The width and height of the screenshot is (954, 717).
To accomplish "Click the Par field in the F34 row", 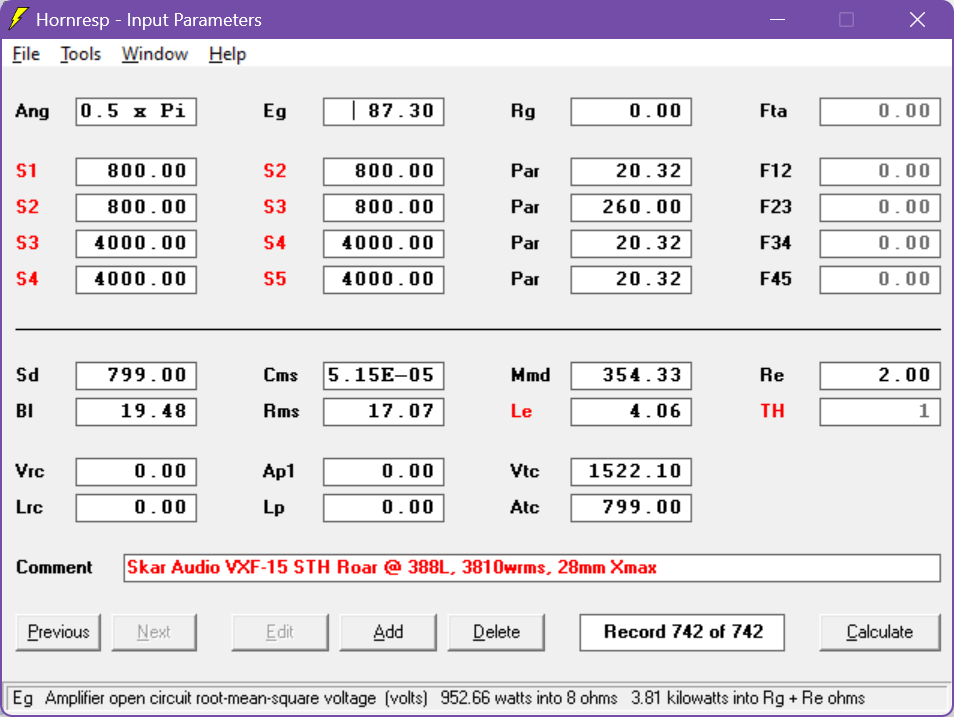I will pos(631,243).
